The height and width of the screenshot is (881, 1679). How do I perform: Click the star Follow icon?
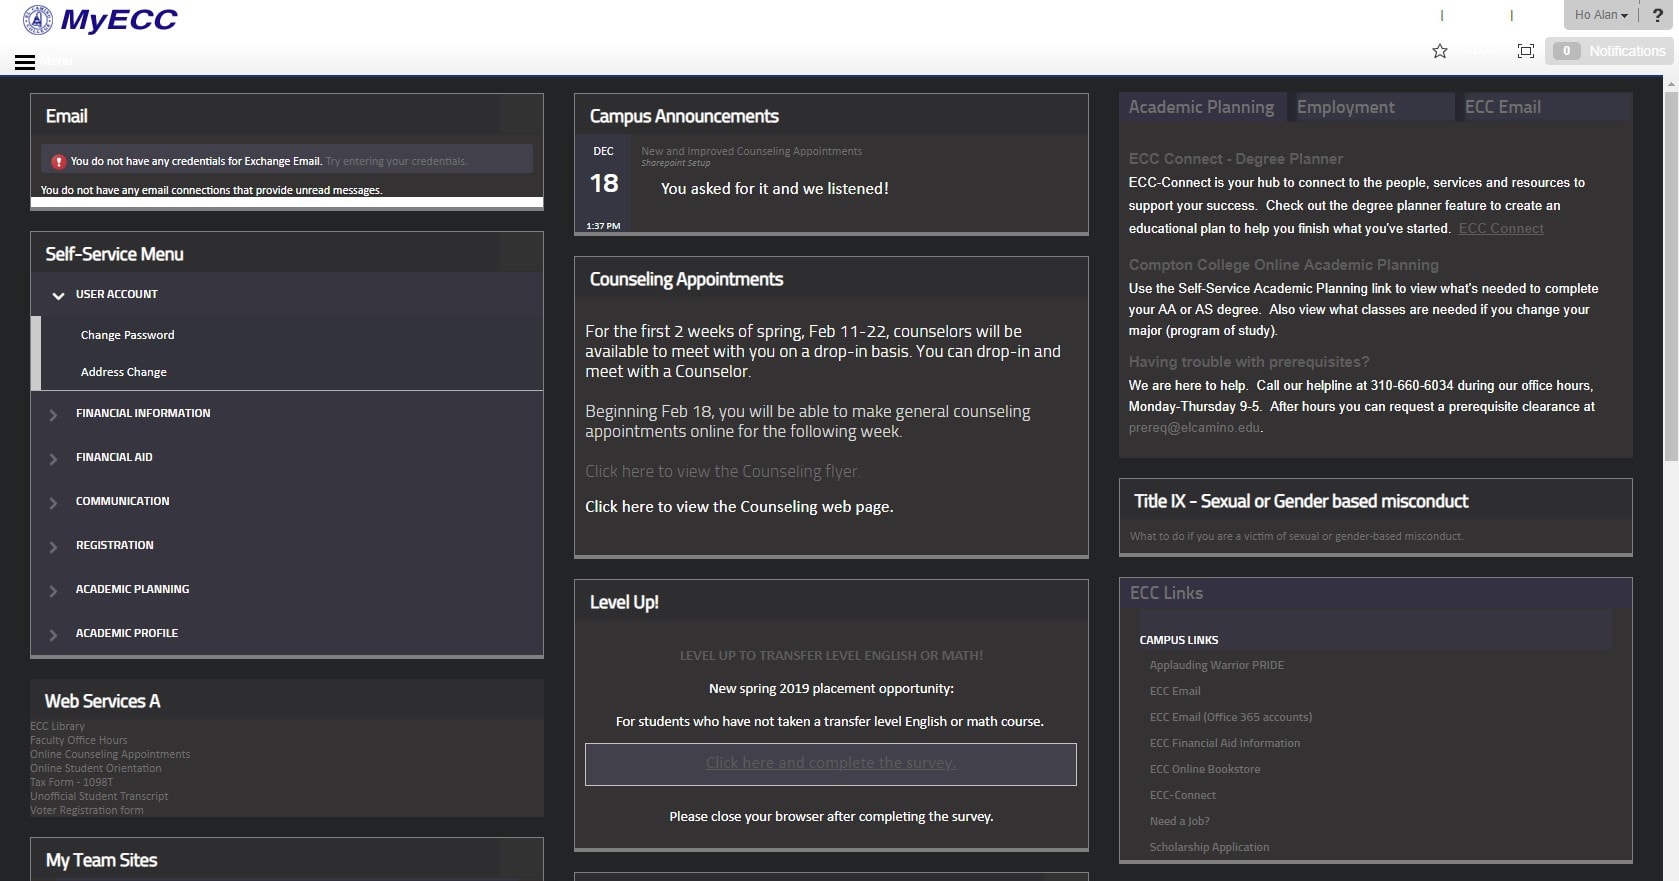tap(1440, 51)
